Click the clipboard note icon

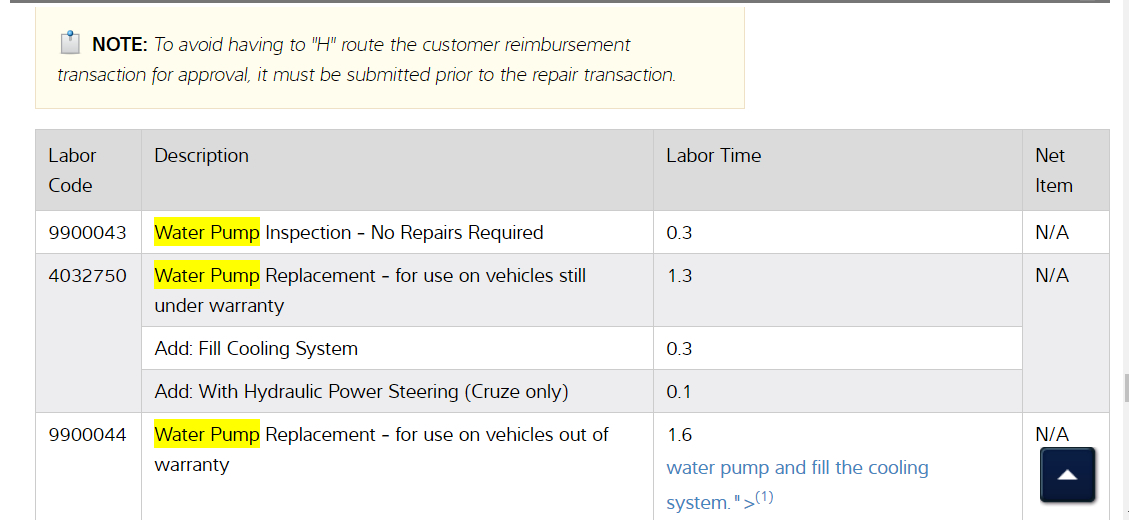tap(69, 43)
